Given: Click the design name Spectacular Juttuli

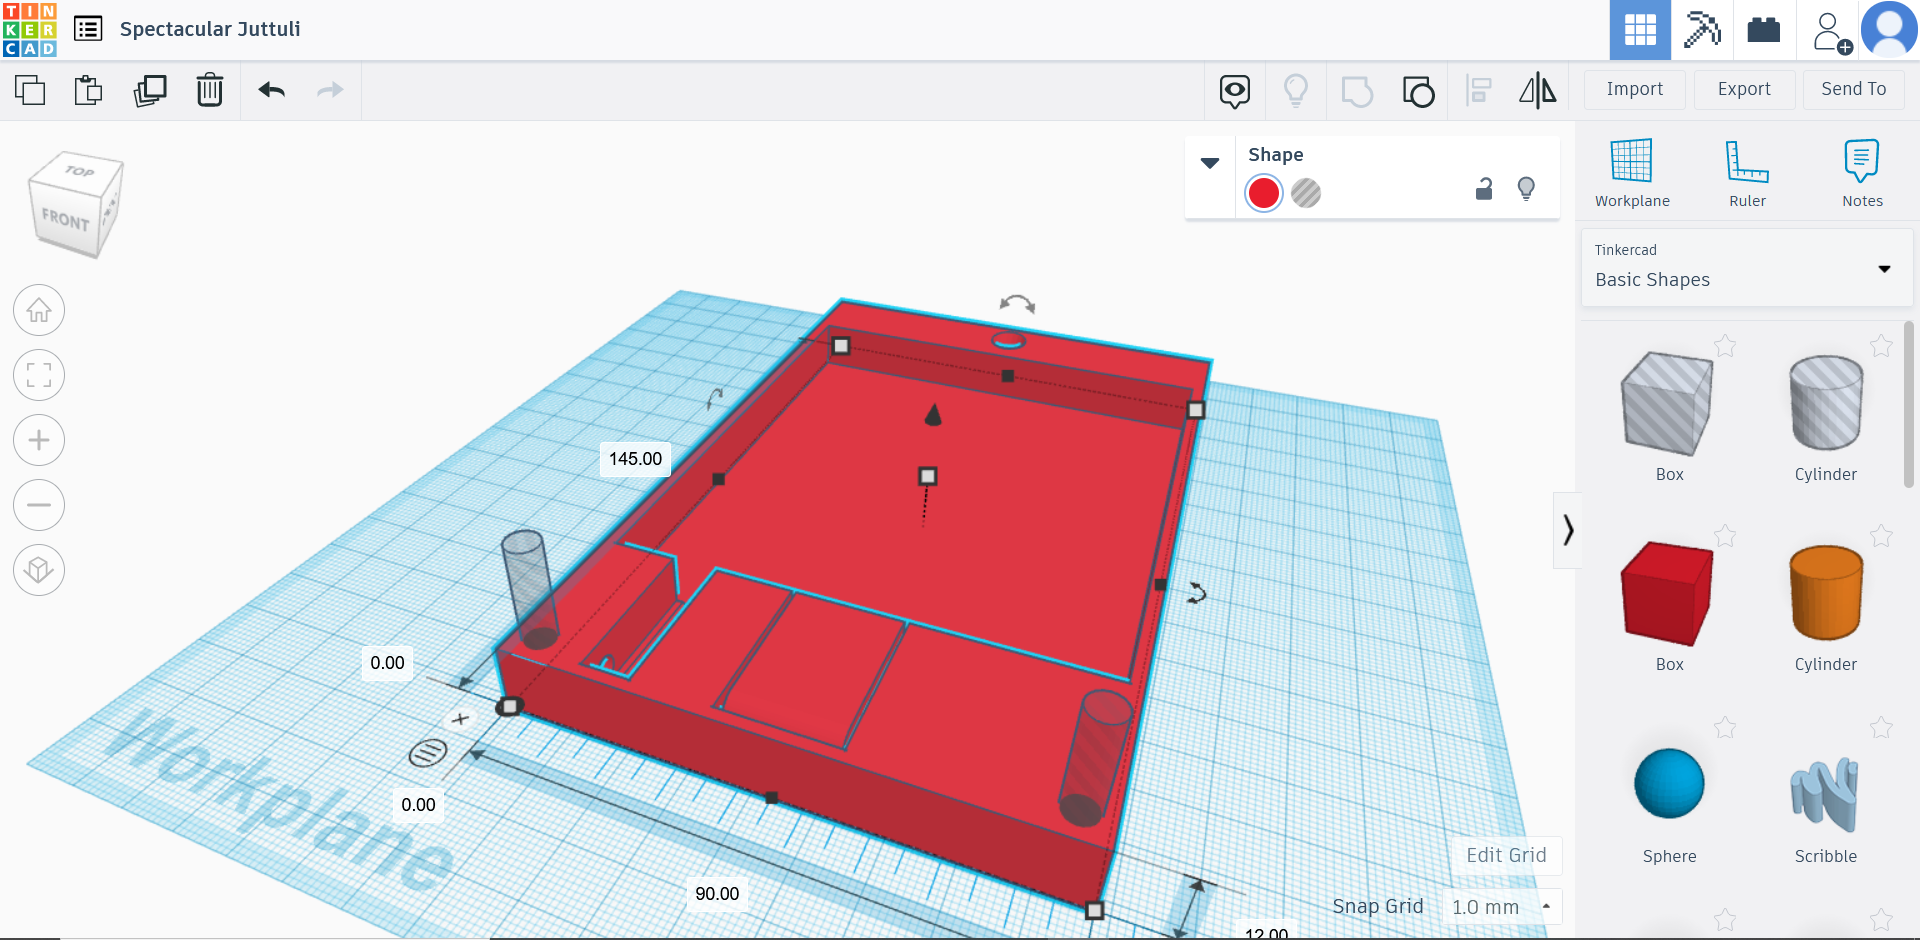Looking at the screenshot, I should click(210, 29).
